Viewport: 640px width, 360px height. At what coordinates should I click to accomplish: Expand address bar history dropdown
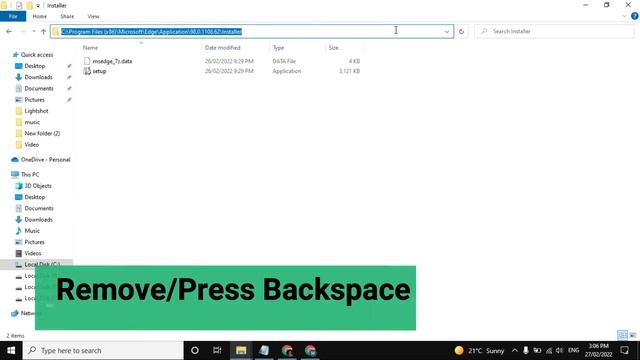(447, 31)
